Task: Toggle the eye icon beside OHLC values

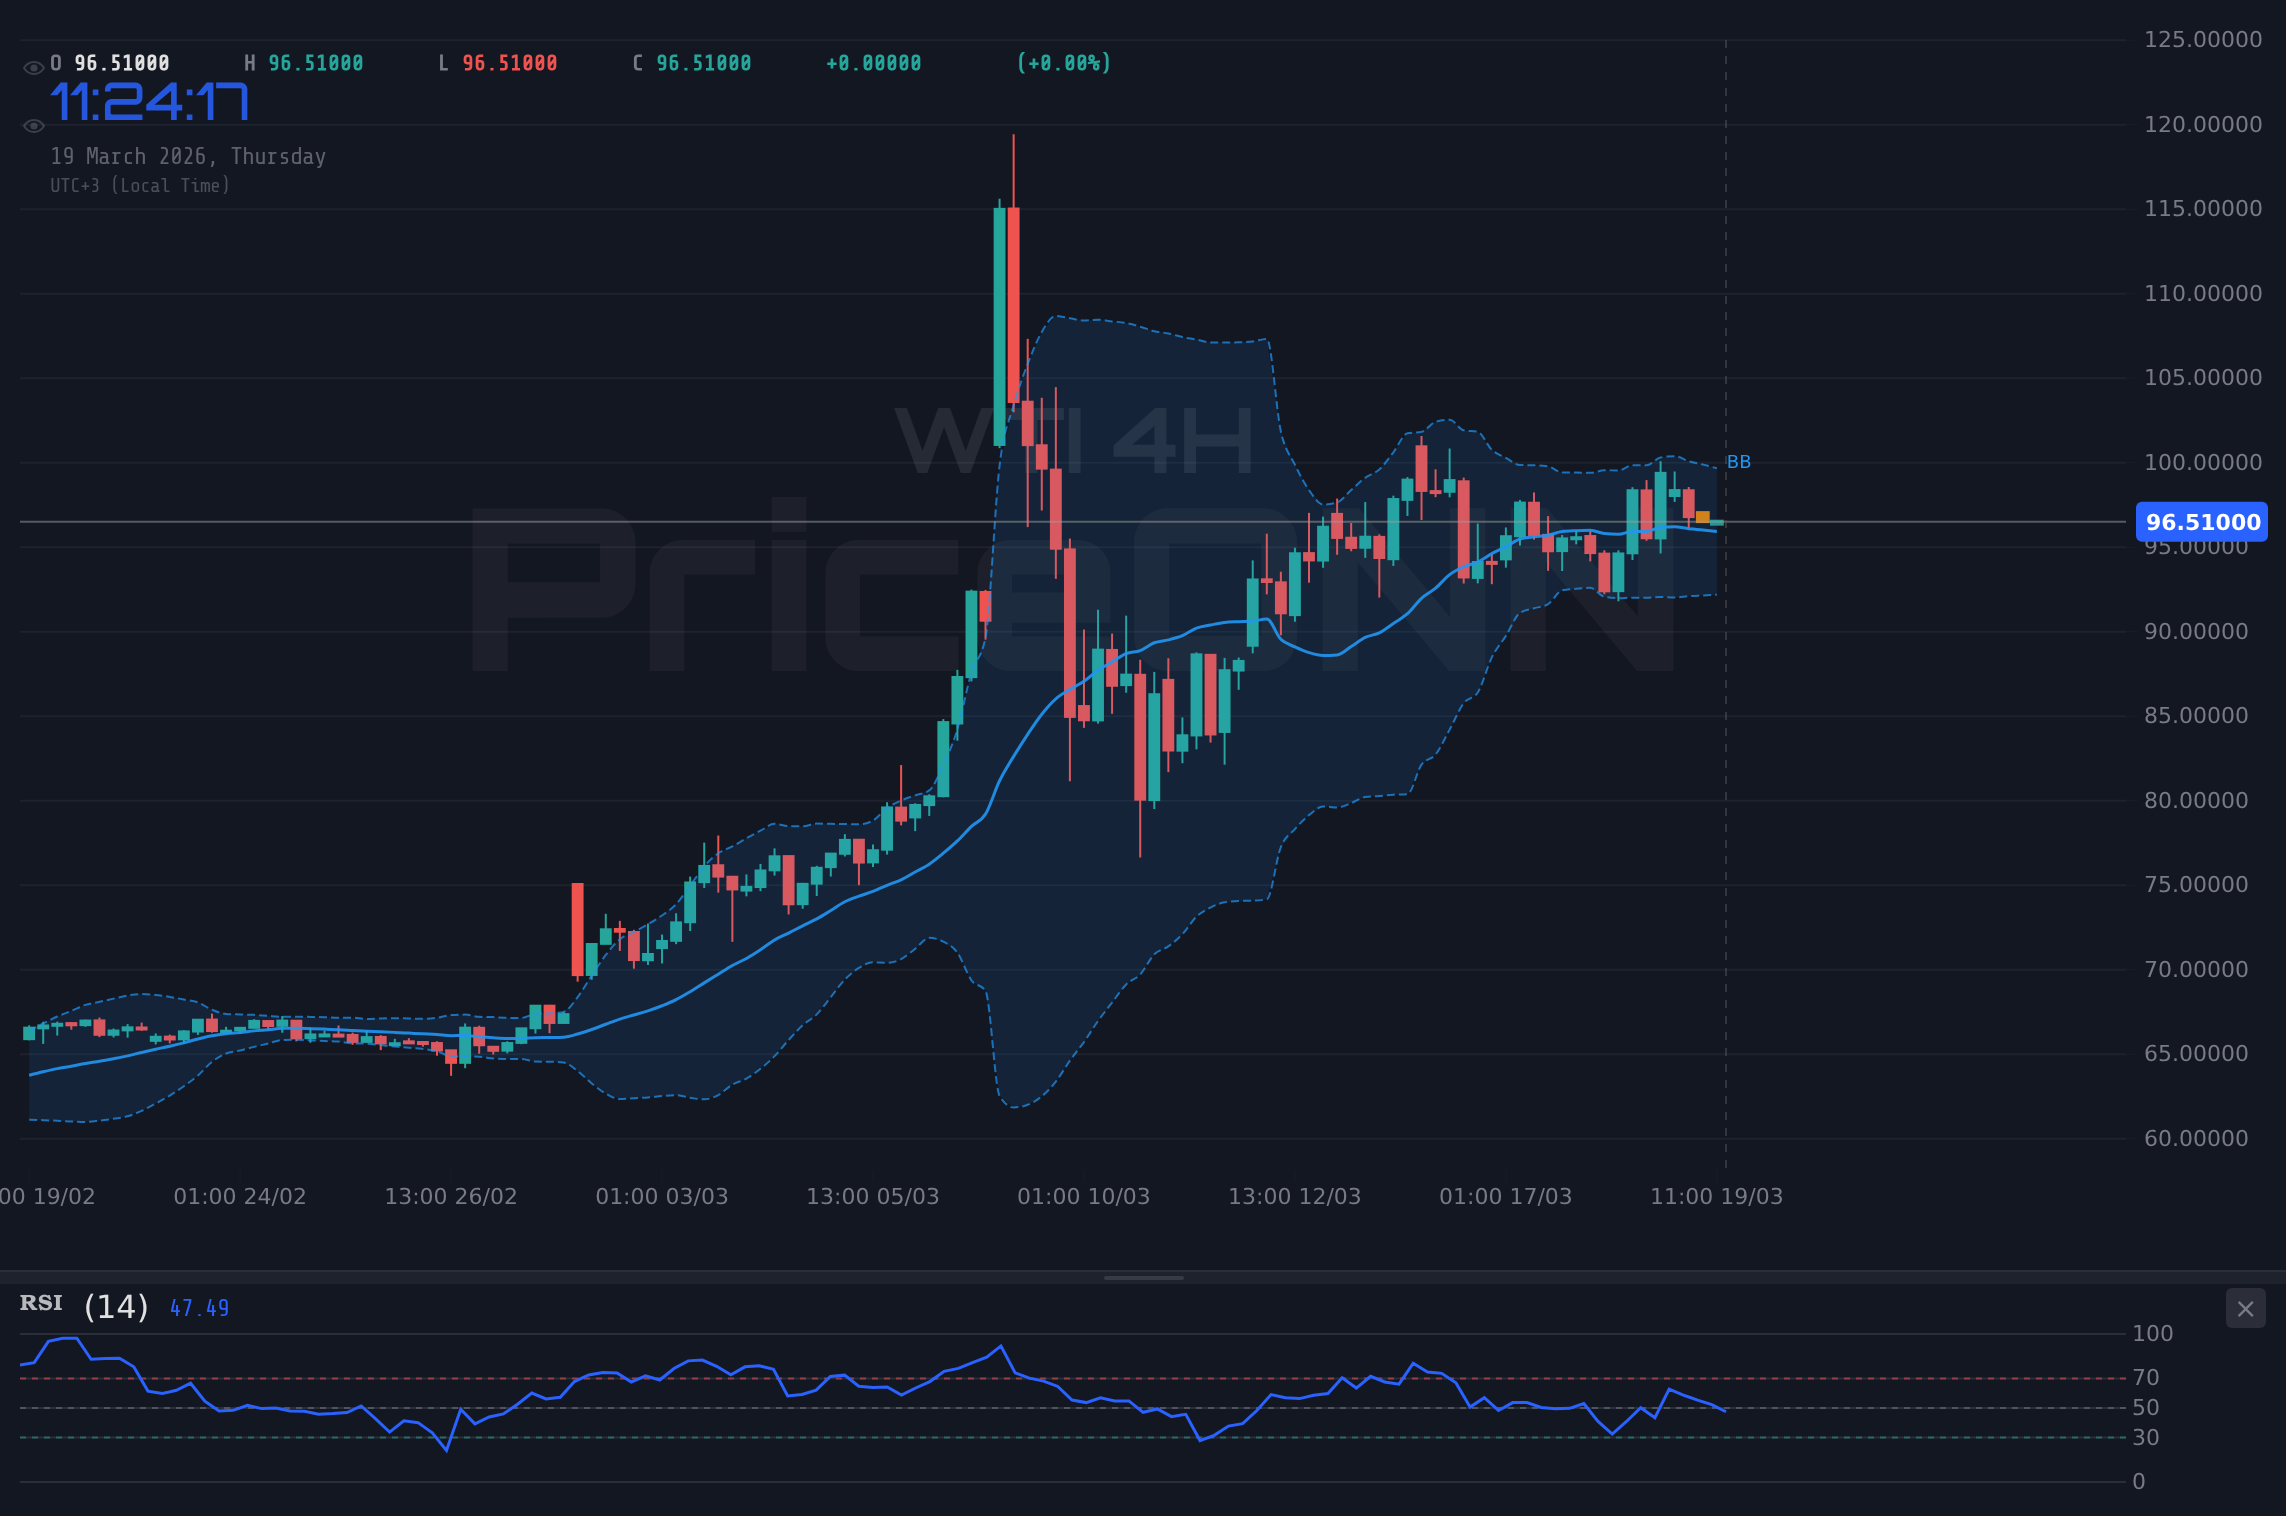Action: tap(33, 68)
